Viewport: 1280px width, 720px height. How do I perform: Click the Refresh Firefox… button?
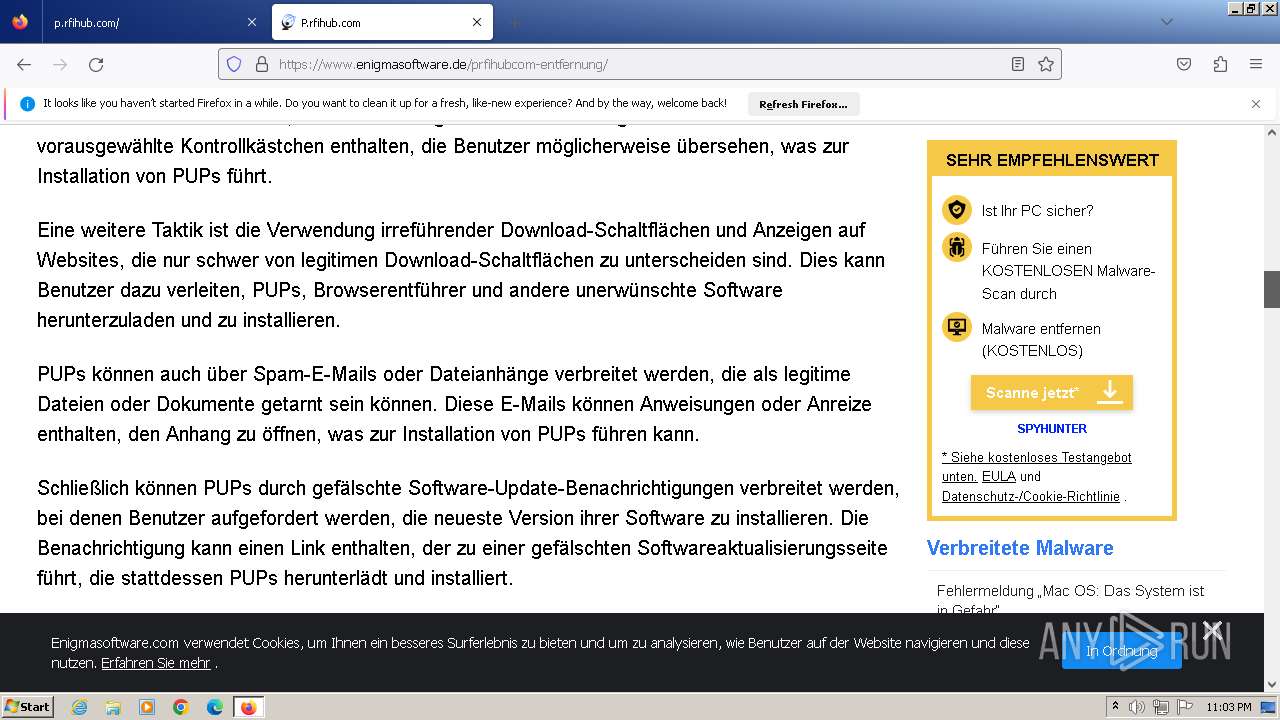point(803,104)
